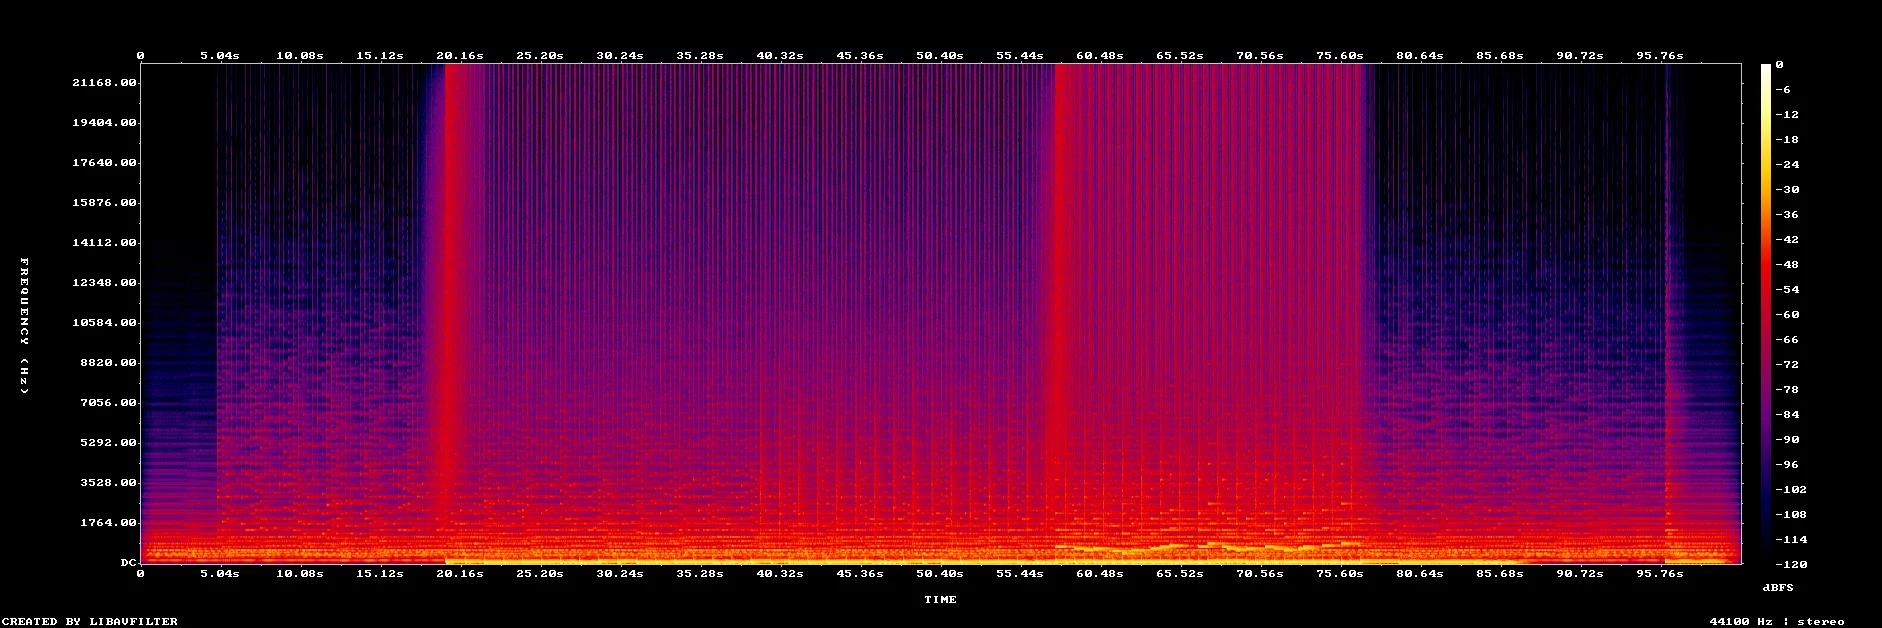The image size is (1882, 628).
Task: Click the -102 dBFS scale value
Action: (x=1791, y=490)
